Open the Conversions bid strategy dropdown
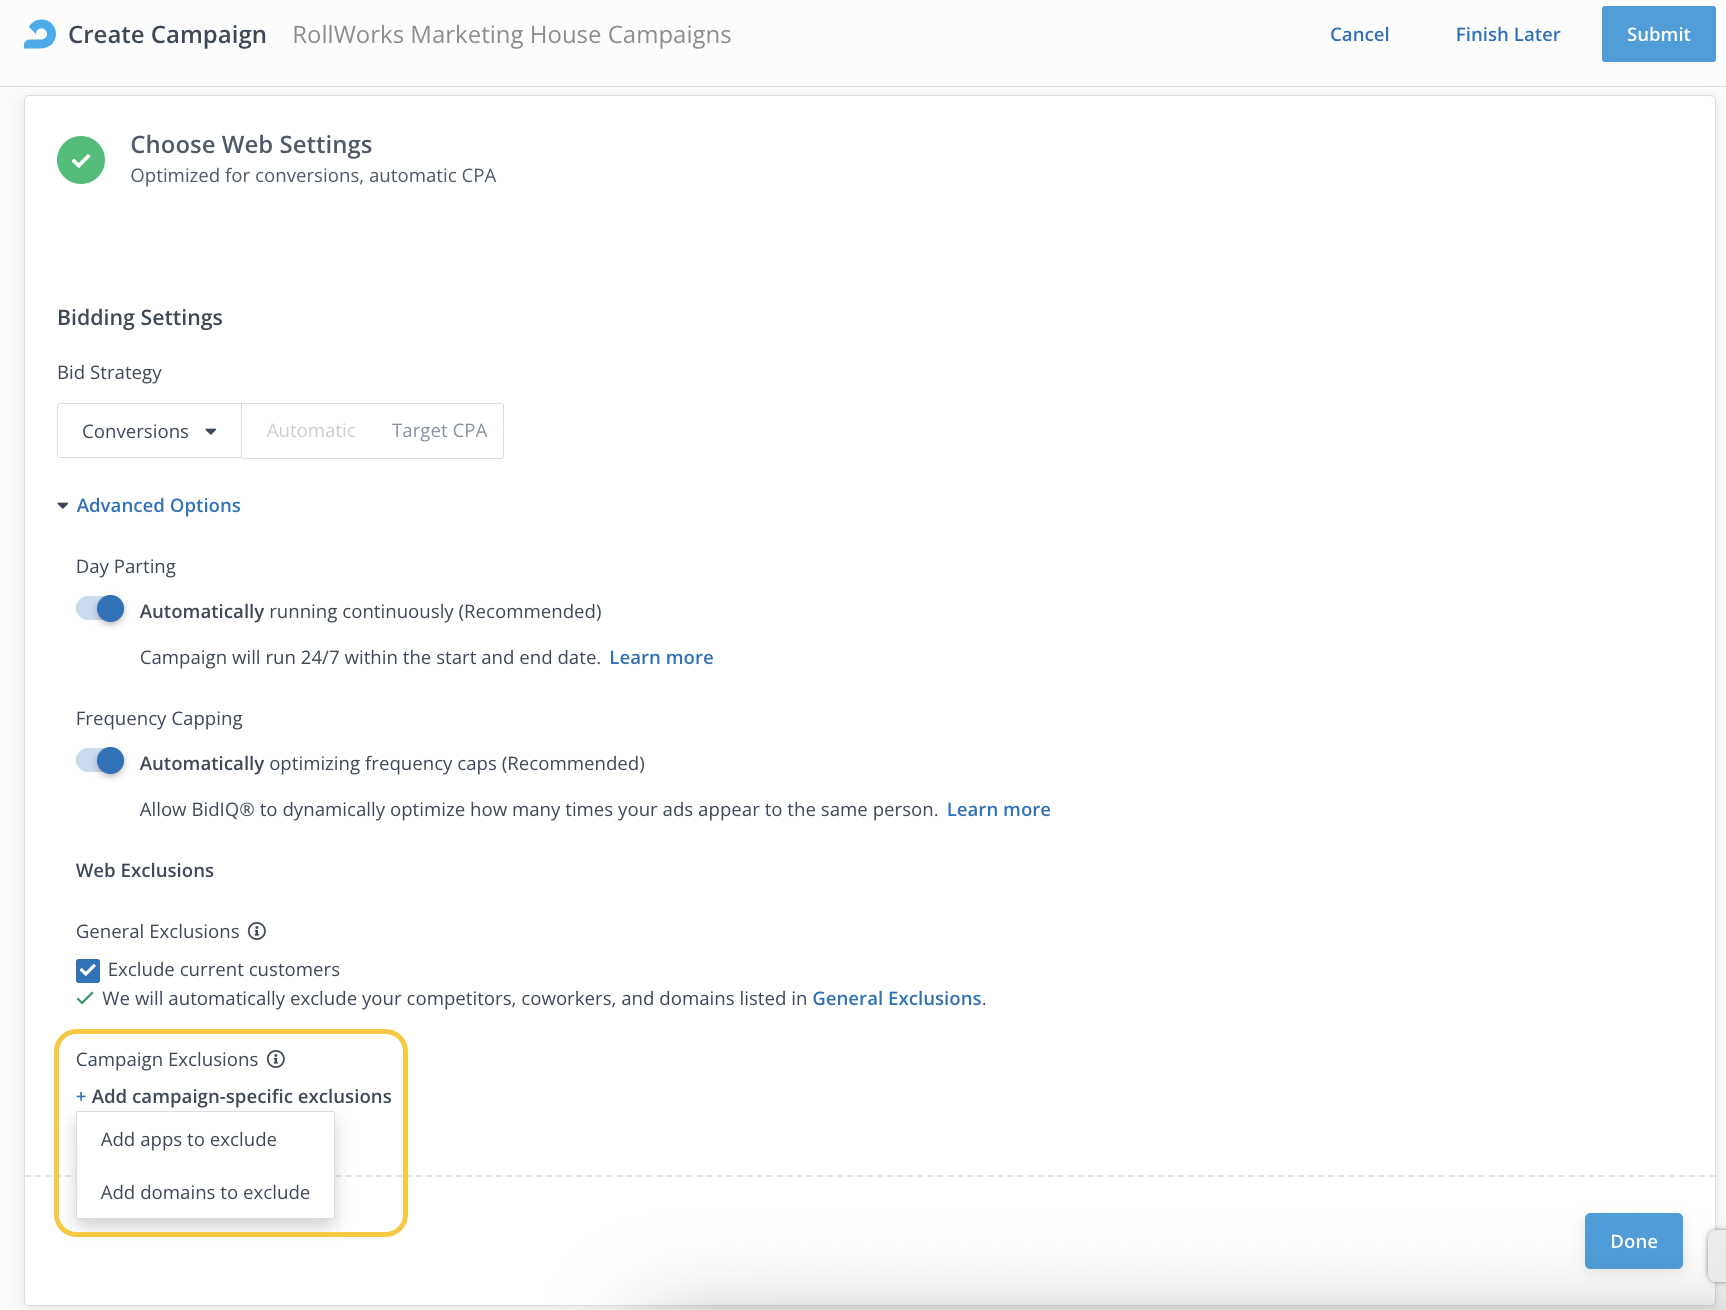The width and height of the screenshot is (1726, 1310). [x=149, y=431]
